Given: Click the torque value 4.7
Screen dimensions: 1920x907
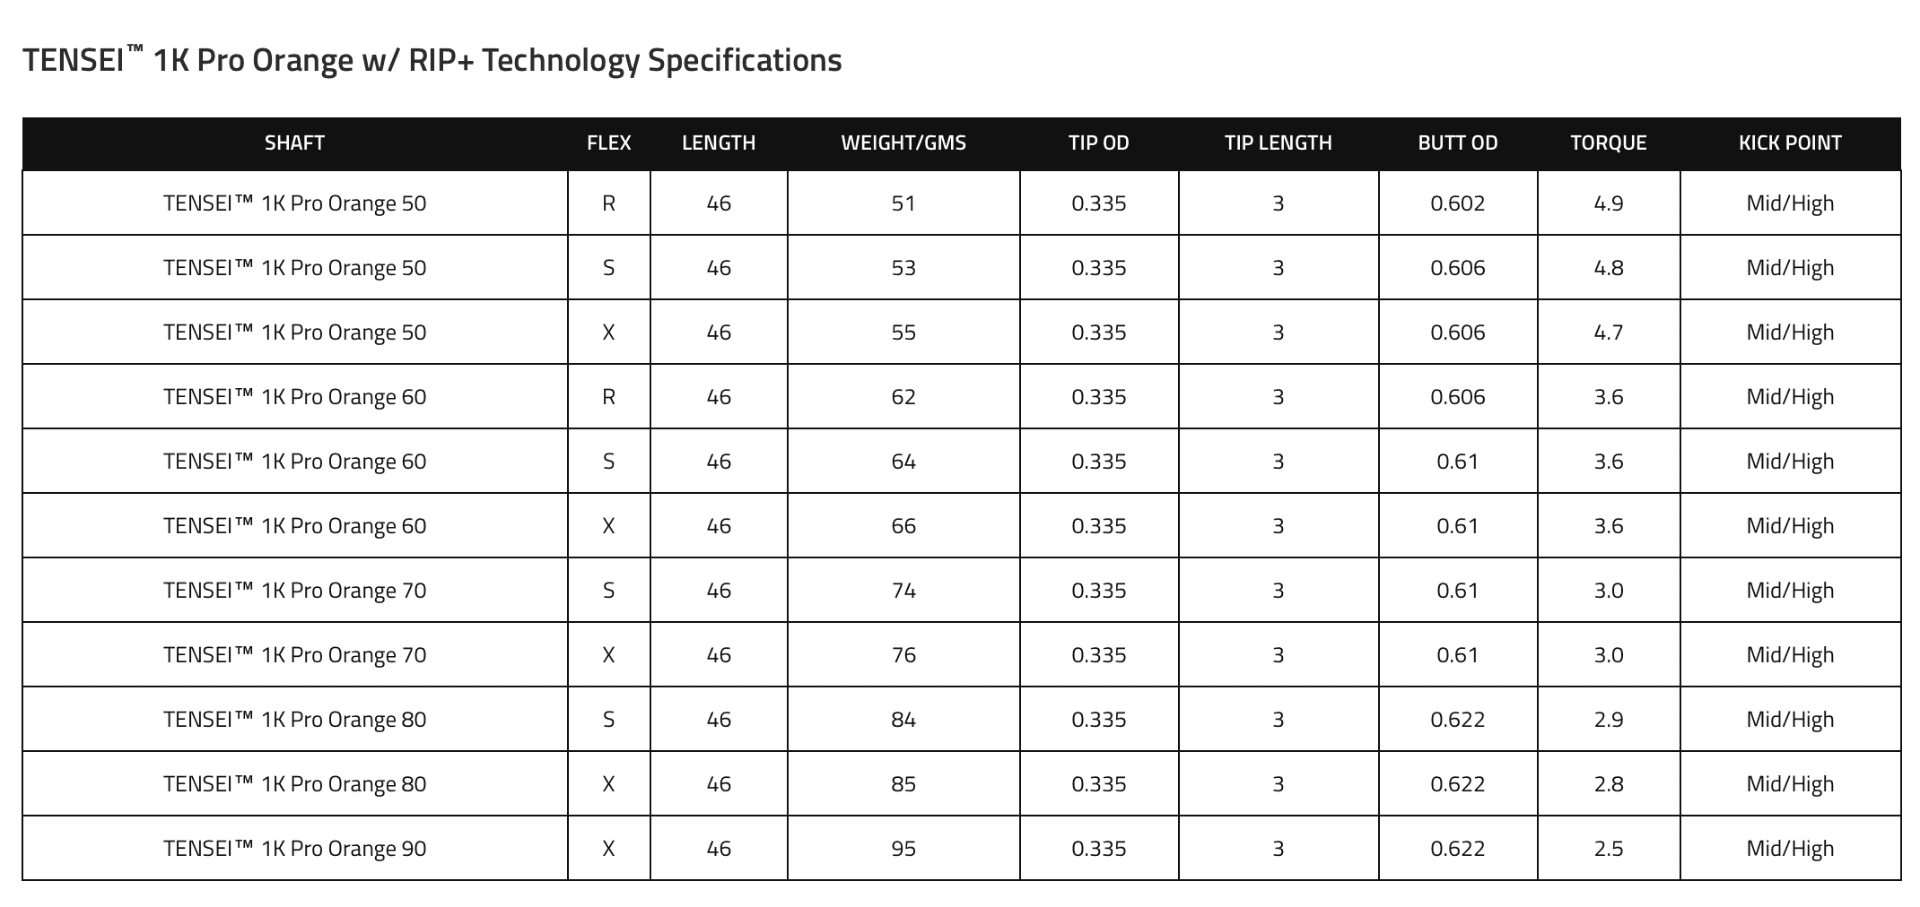Looking at the screenshot, I should pyautogui.click(x=1608, y=332).
